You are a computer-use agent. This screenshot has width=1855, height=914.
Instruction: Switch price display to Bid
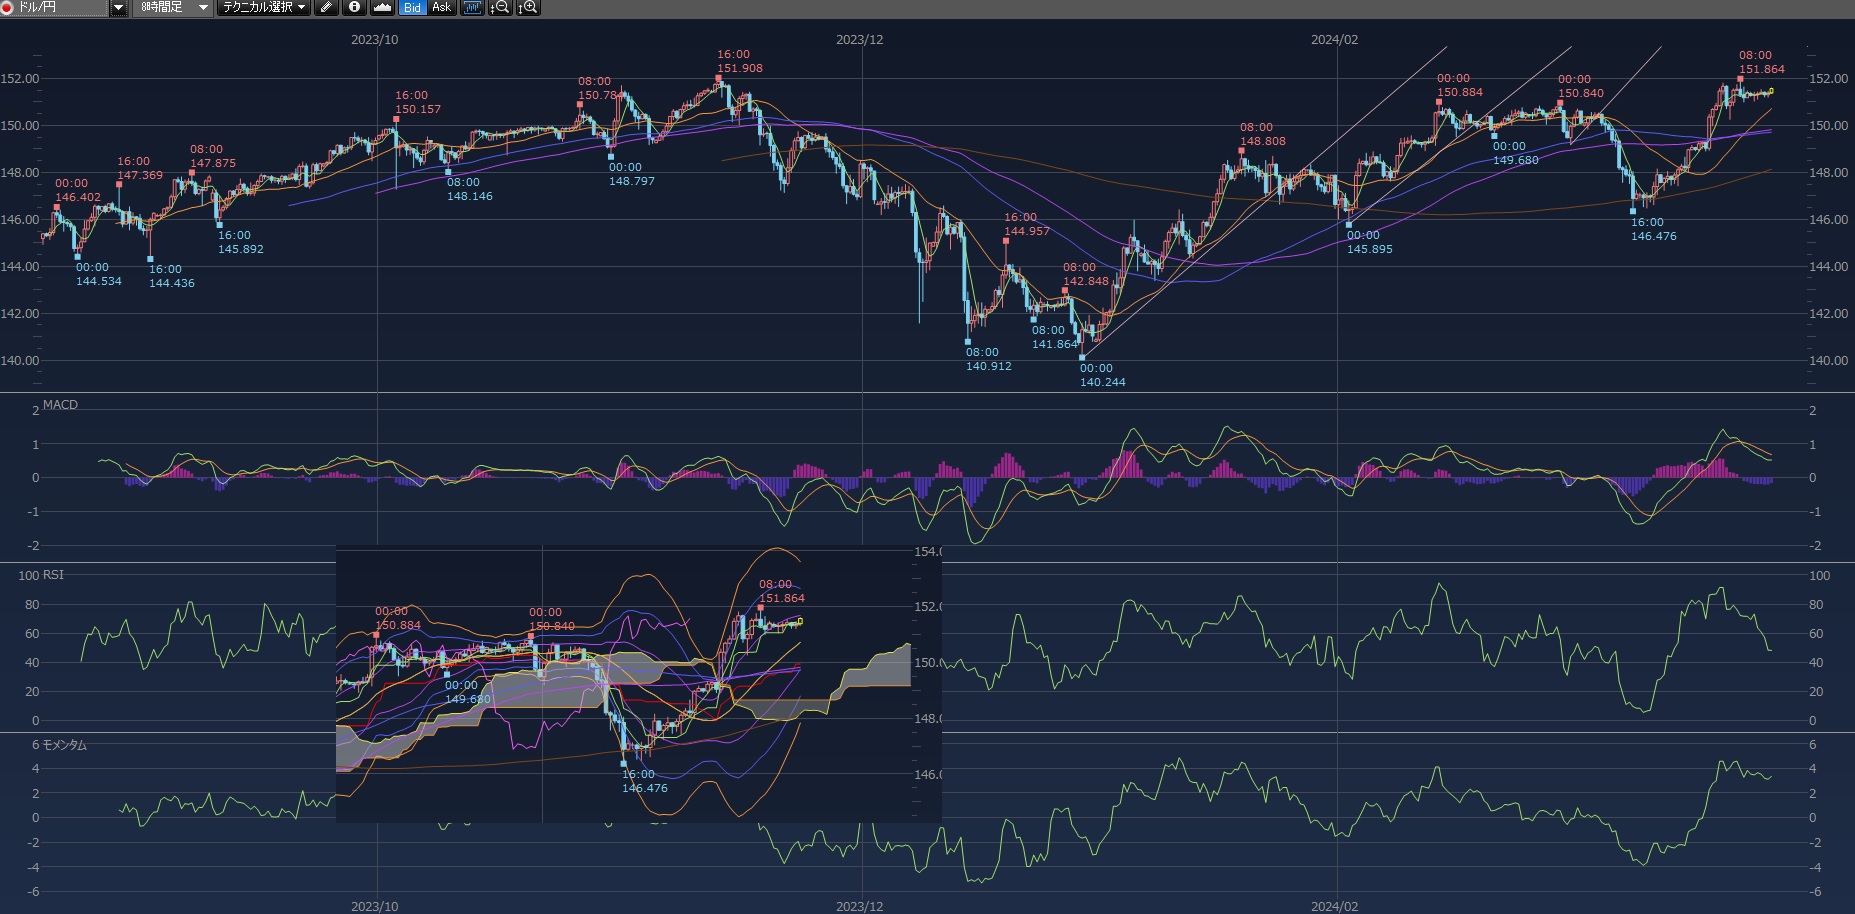412,7
